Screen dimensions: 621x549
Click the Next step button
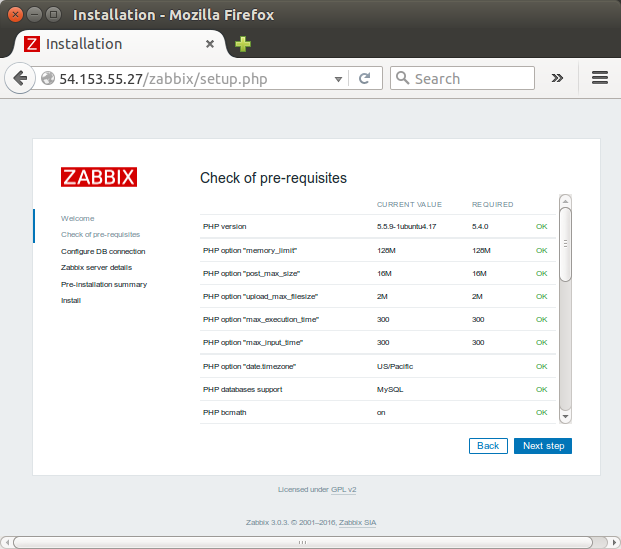[543, 446]
